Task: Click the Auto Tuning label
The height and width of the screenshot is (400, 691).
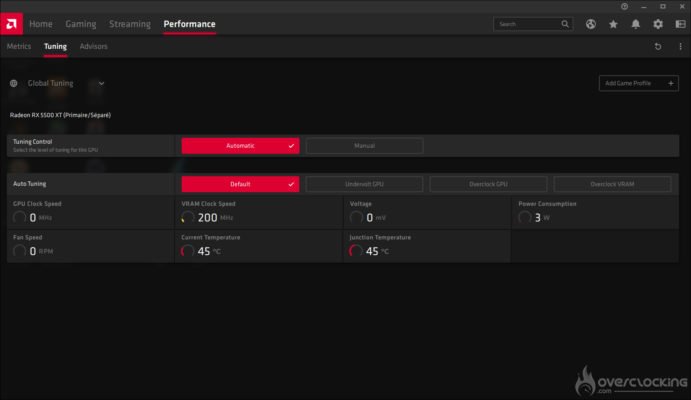Action: [x=30, y=184]
